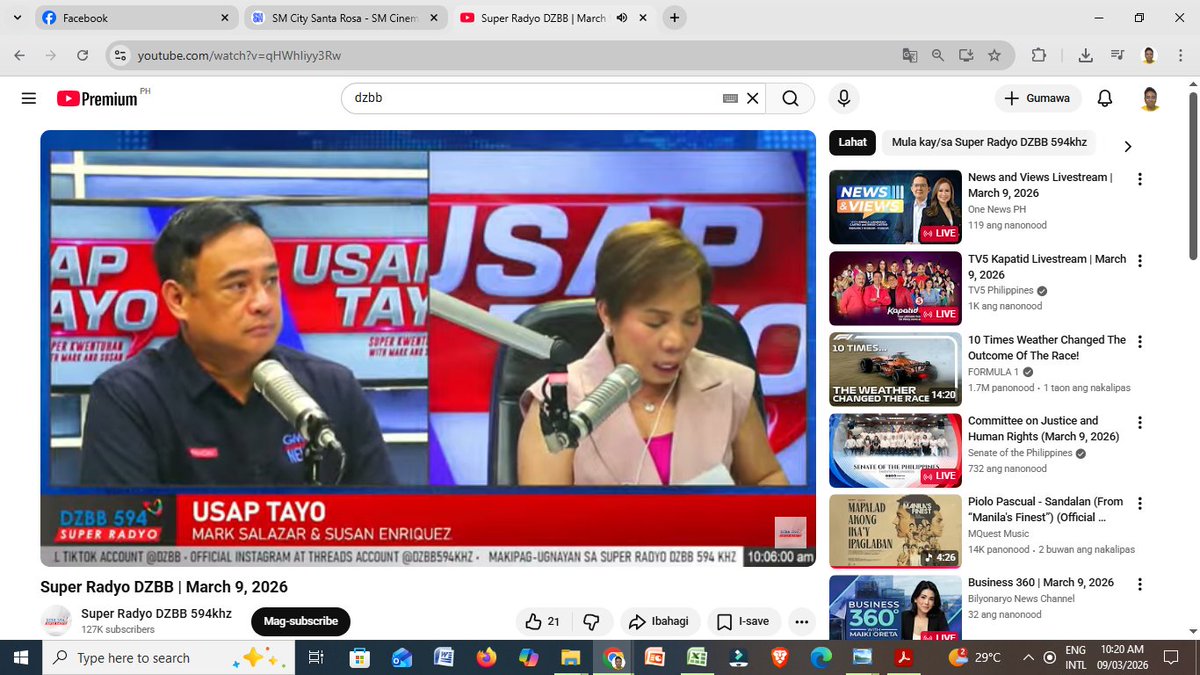Open YouTube account avatar menu

1151,98
